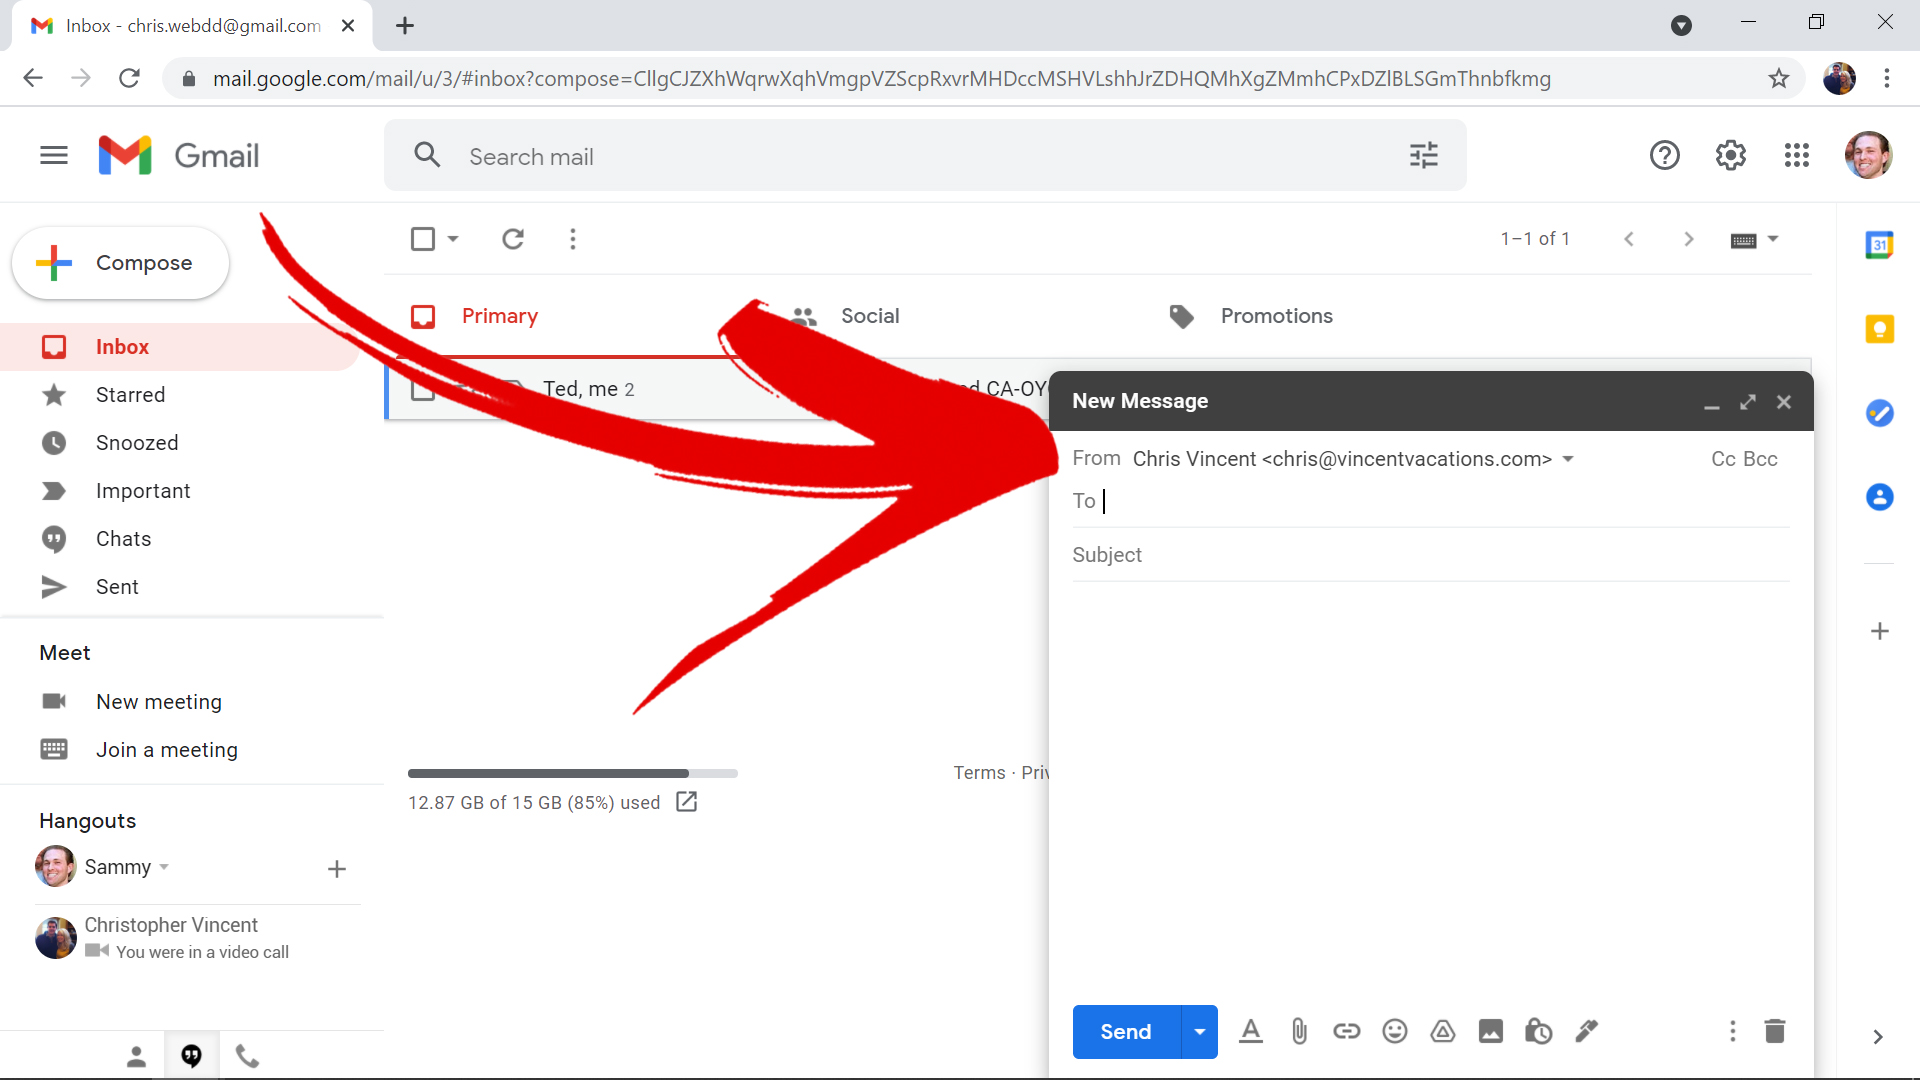Refresh the inbox list
Image resolution: width=1920 pixels, height=1080 pixels.
coord(513,239)
